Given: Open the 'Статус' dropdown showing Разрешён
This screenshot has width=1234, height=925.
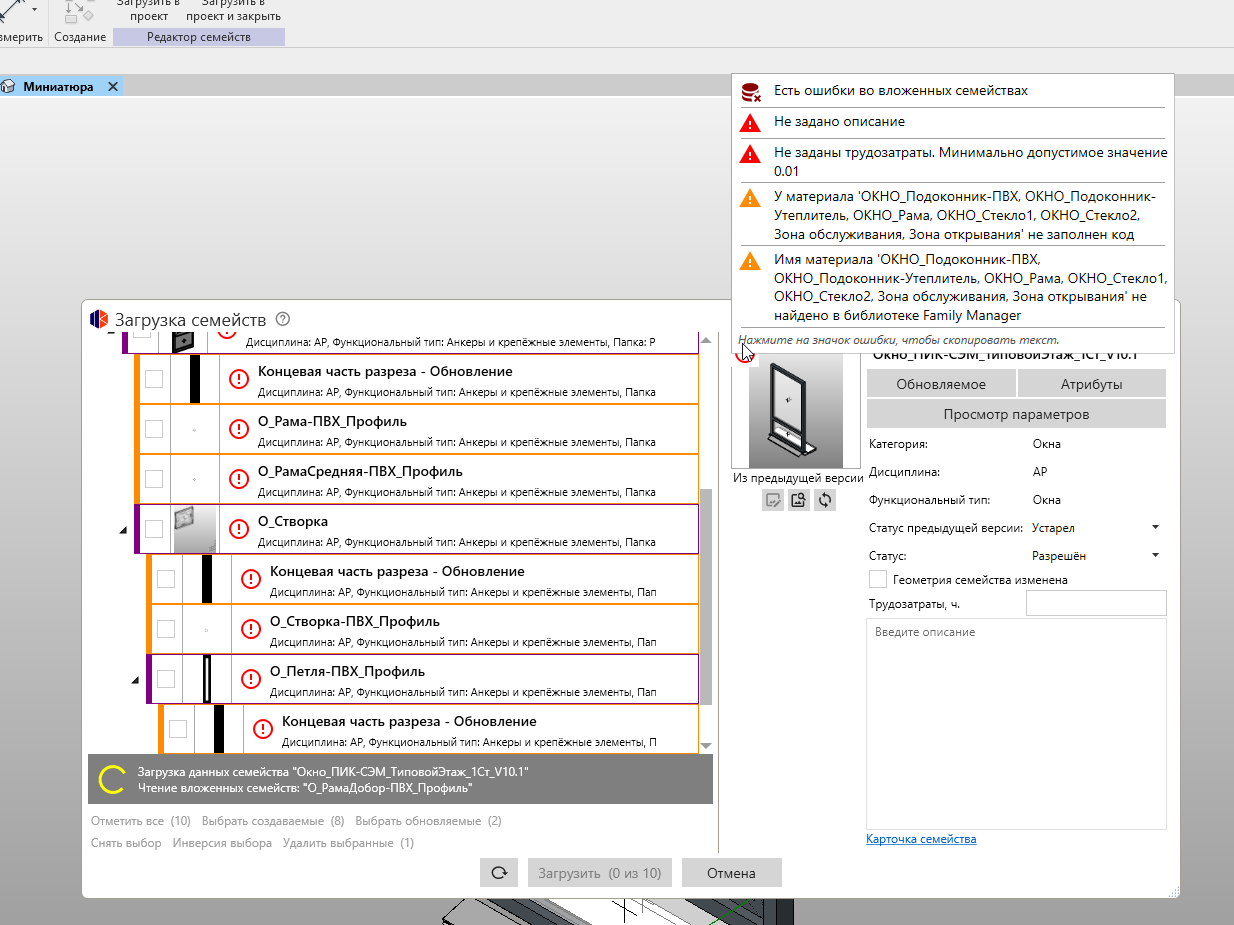Looking at the screenshot, I should (x=1155, y=555).
